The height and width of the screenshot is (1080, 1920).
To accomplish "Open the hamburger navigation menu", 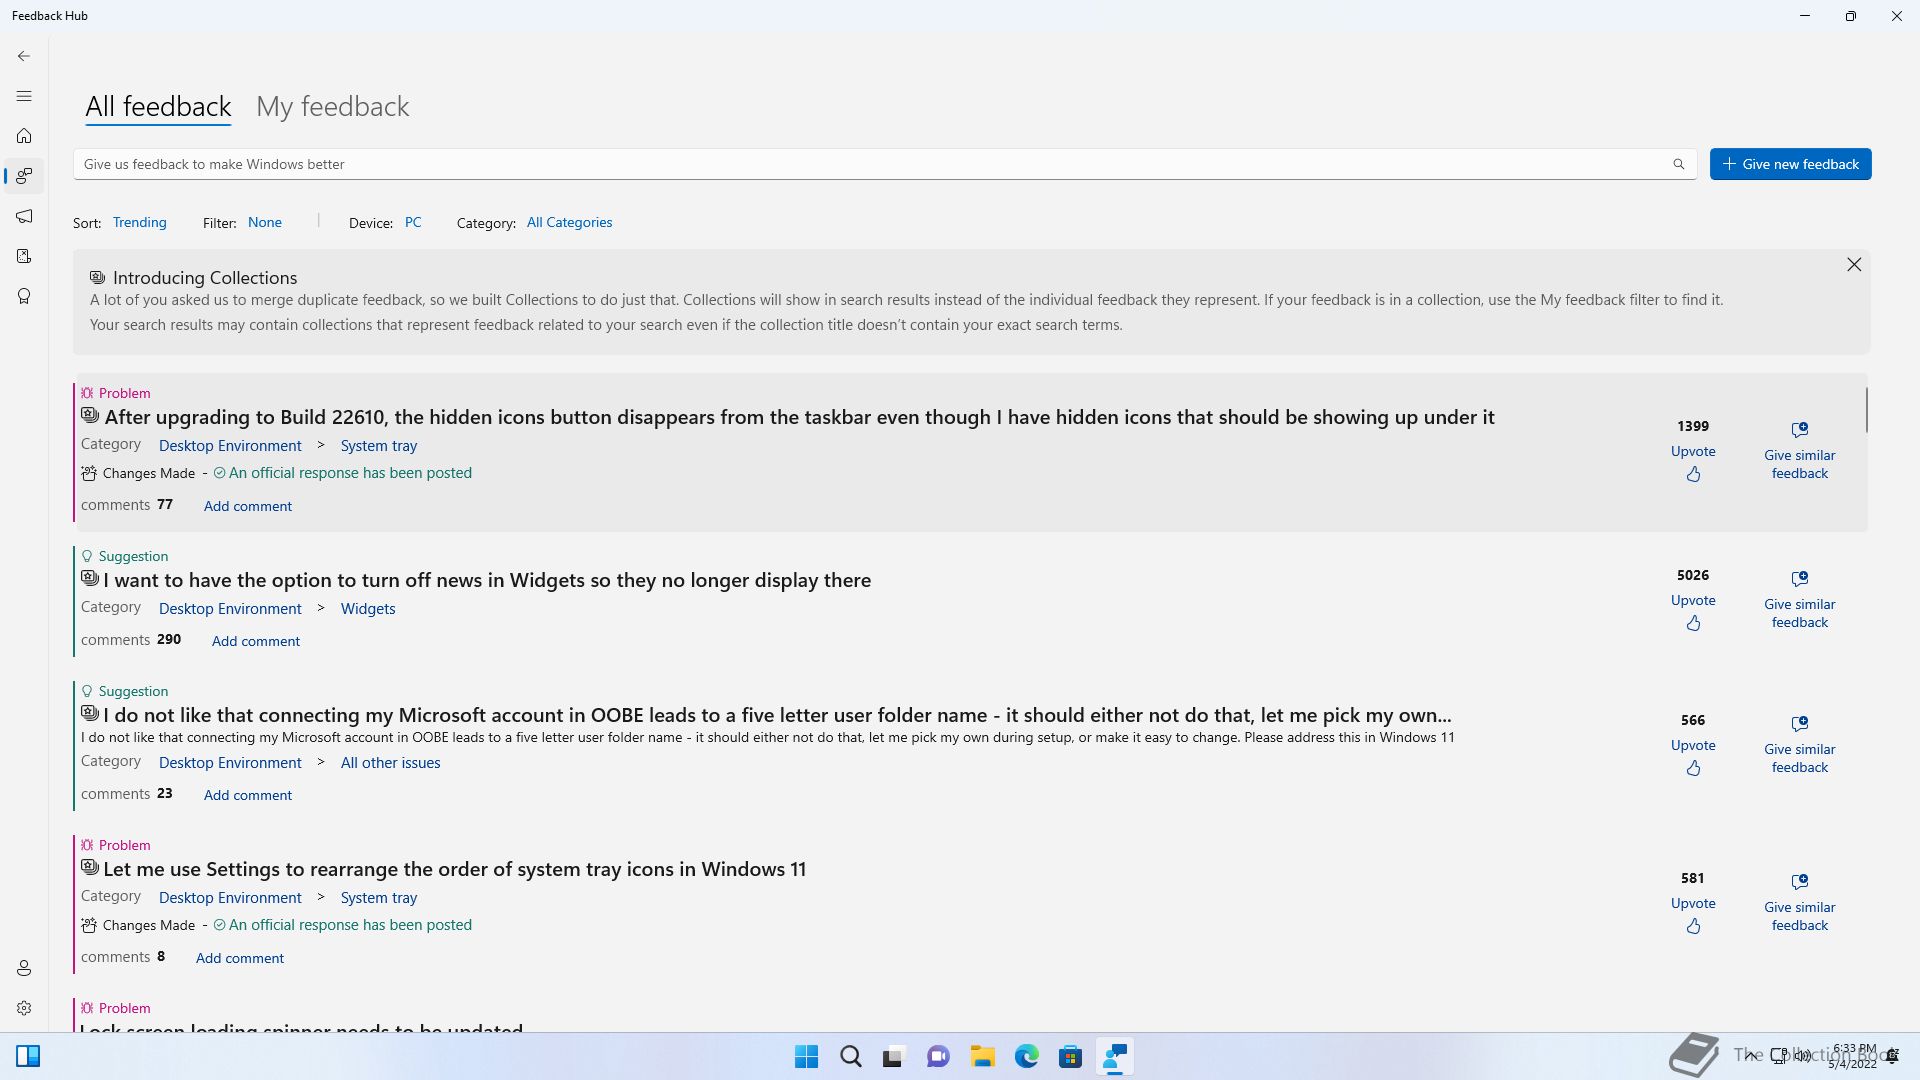I will (x=24, y=96).
